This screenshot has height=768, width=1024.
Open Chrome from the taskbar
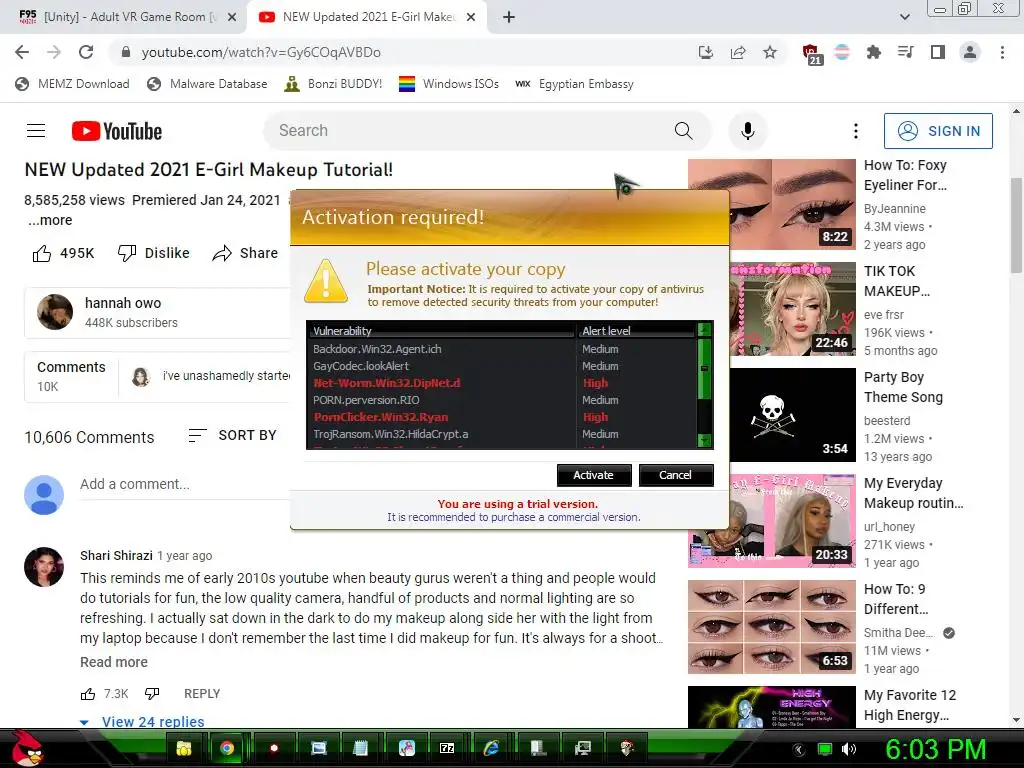[x=227, y=748]
